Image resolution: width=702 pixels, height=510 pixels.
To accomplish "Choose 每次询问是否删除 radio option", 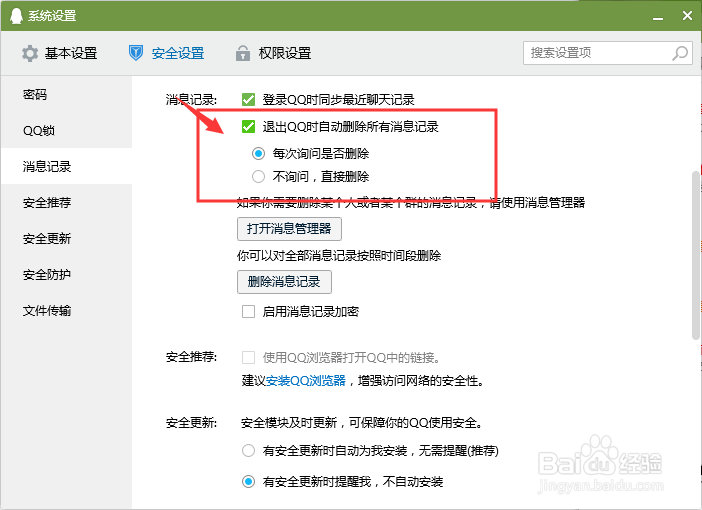I will pos(258,154).
